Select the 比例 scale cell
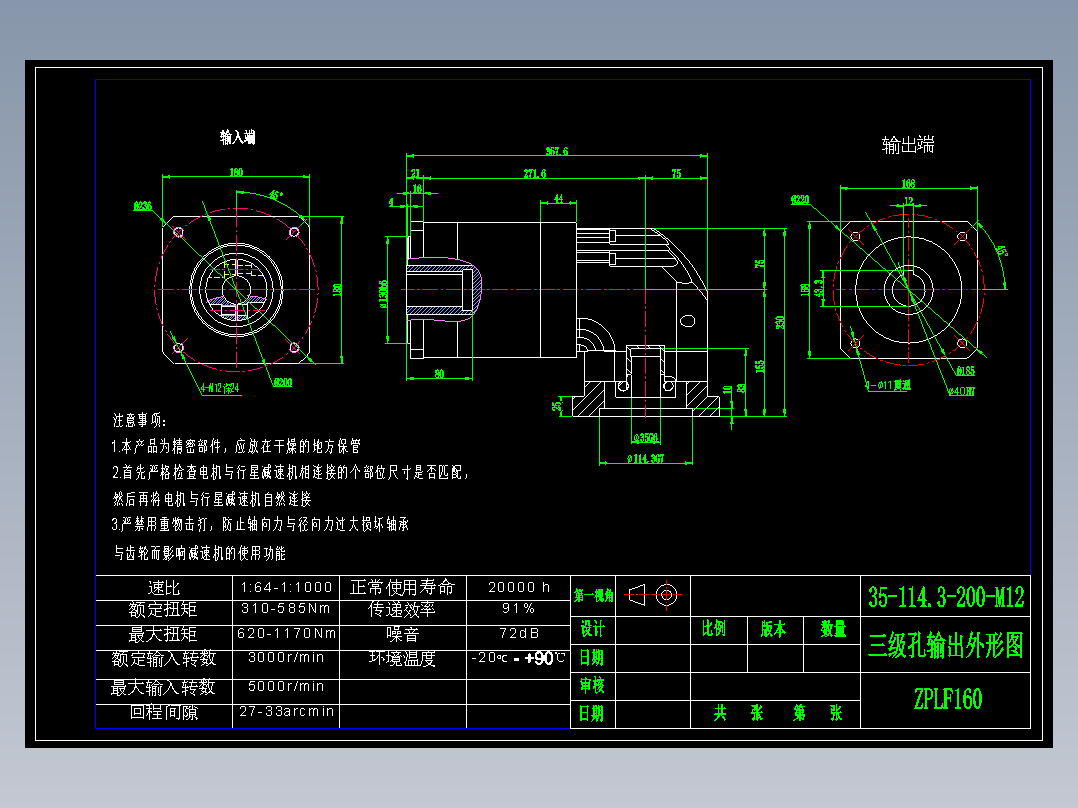The width and height of the screenshot is (1078, 808). [716, 629]
